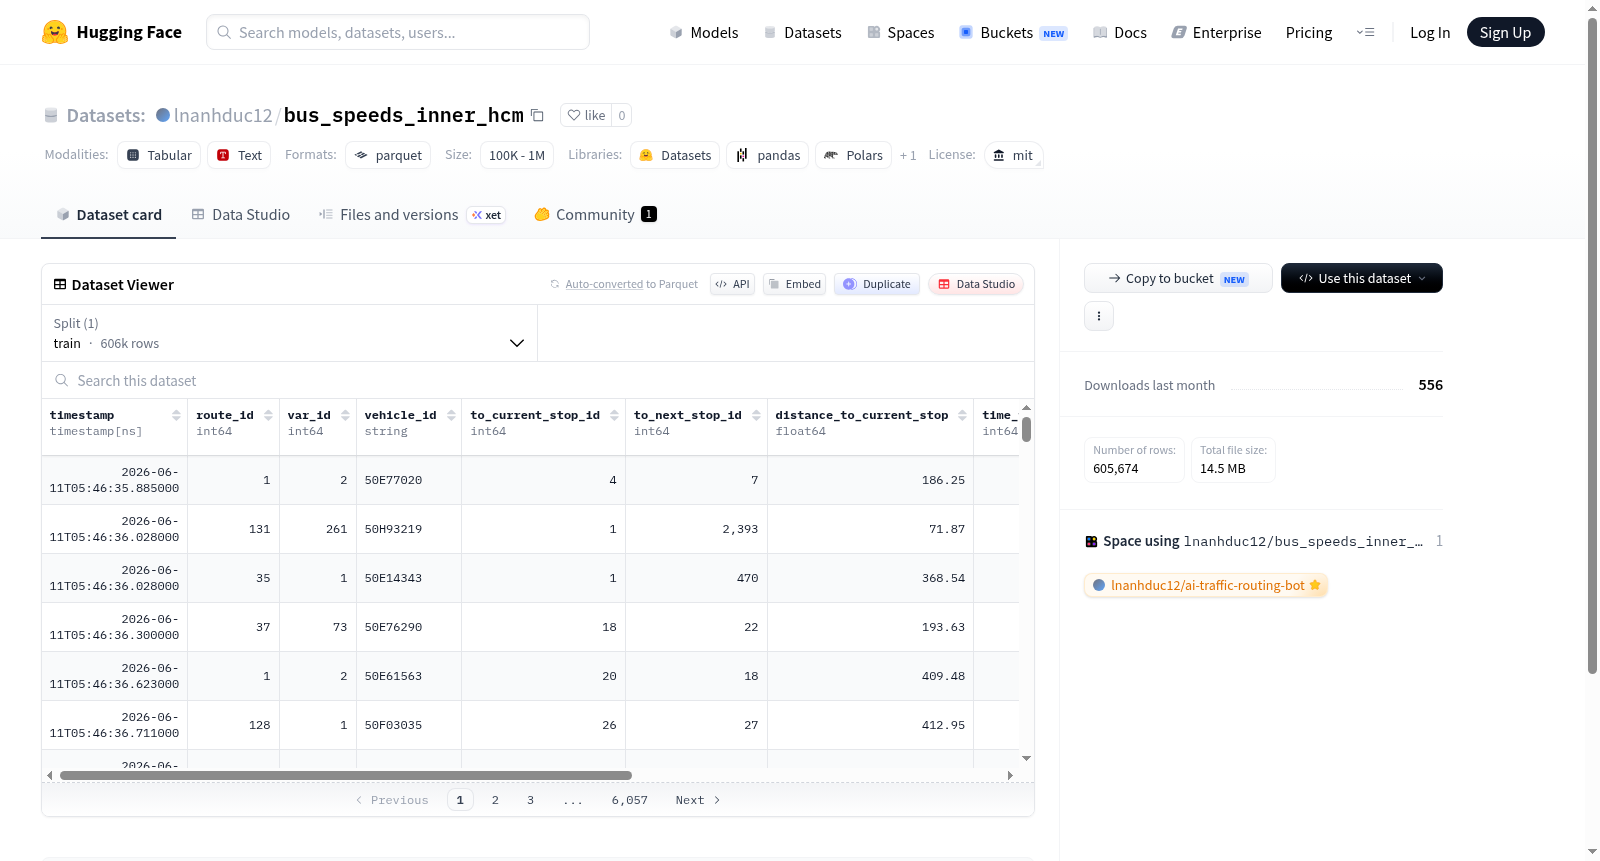The width and height of the screenshot is (1600, 861).
Task: Click the table vertical scrollbar thumb
Action: (1026, 429)
